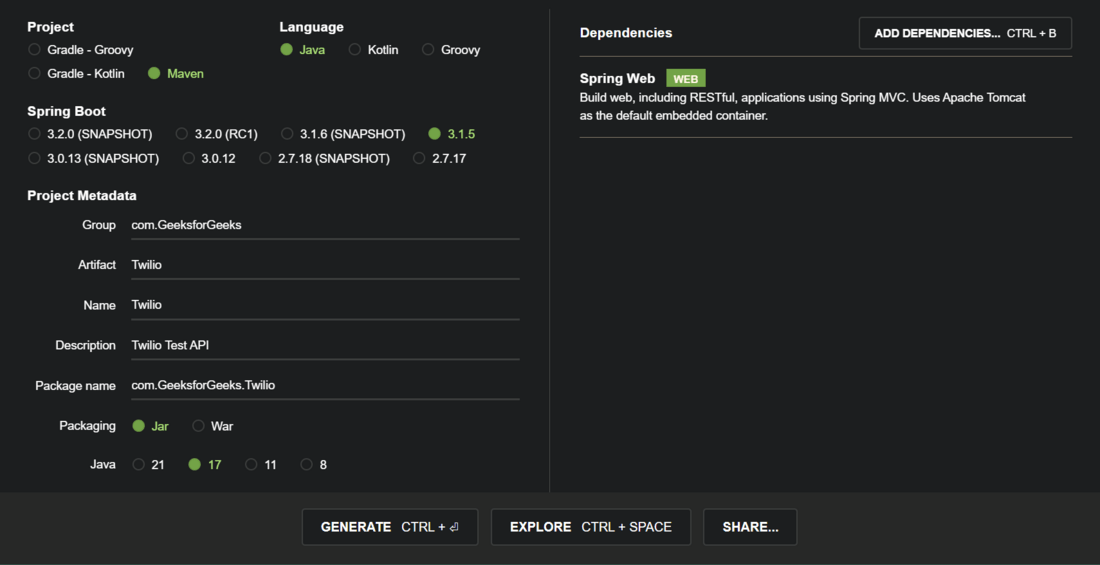Open the SHARE... dialog
This screenshot has height=565, width=1100.
click(x=750, y=527)
